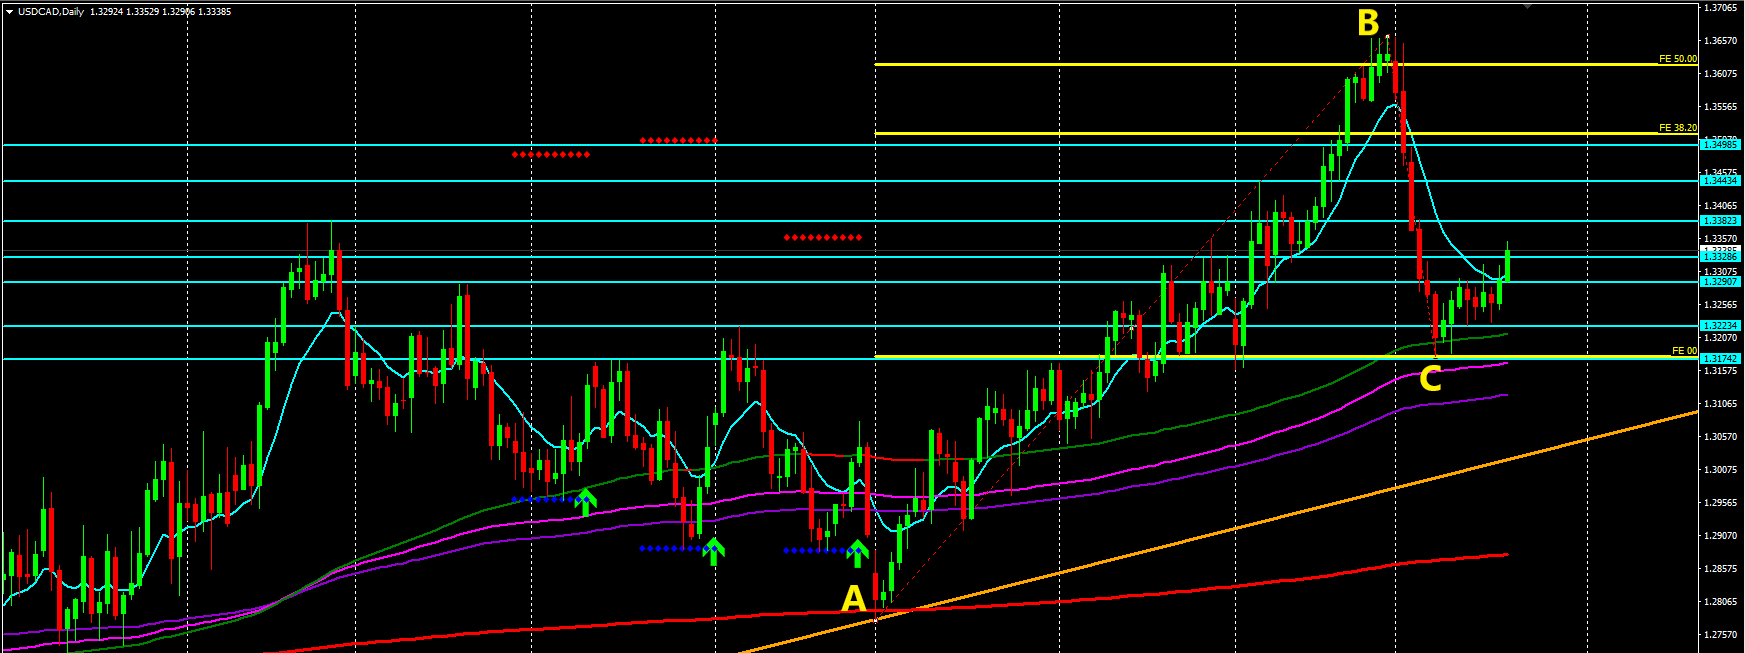1745x653 pixels.
Task: Select the 1.34985 cyan price tag
Action: [1720, 145]
